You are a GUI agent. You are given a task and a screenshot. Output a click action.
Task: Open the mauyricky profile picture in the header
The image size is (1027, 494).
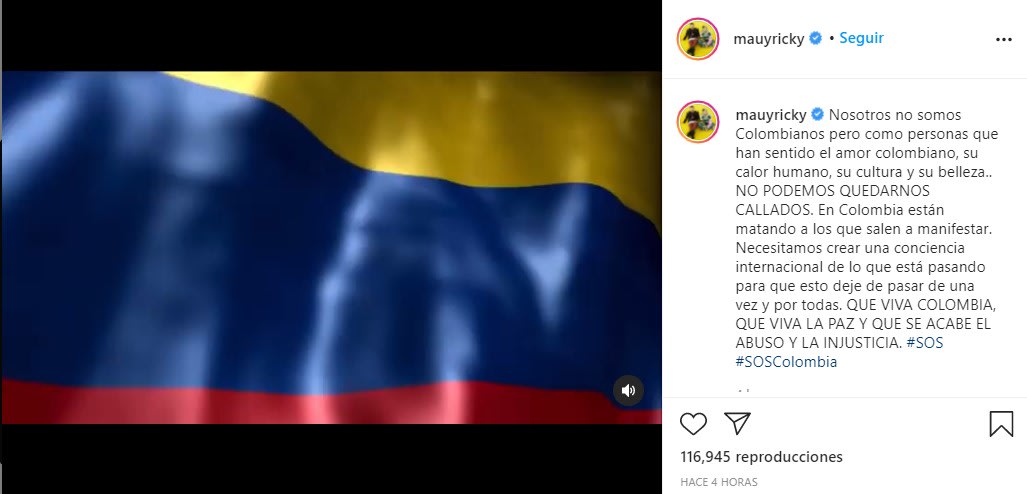pyautogui.click(x=698, y=39)
